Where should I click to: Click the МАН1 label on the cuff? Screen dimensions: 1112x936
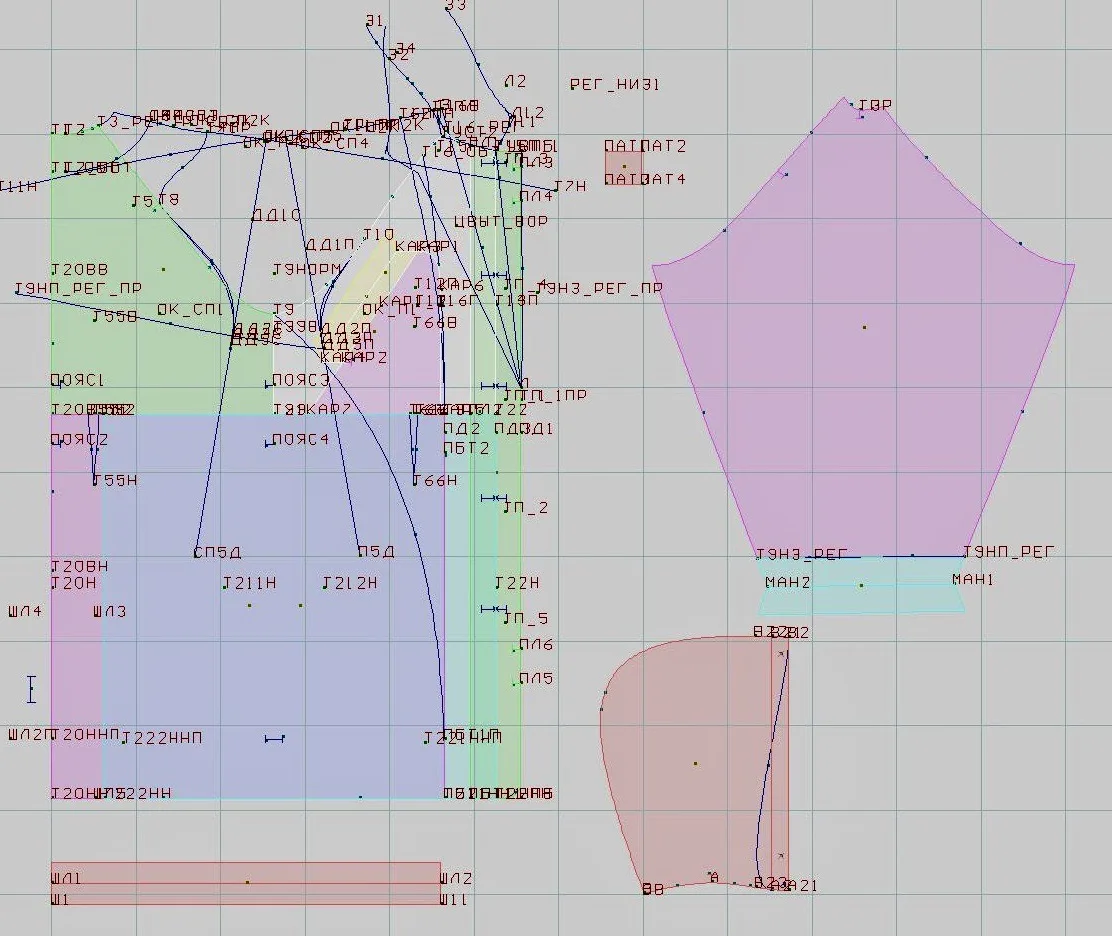(972, 579)
